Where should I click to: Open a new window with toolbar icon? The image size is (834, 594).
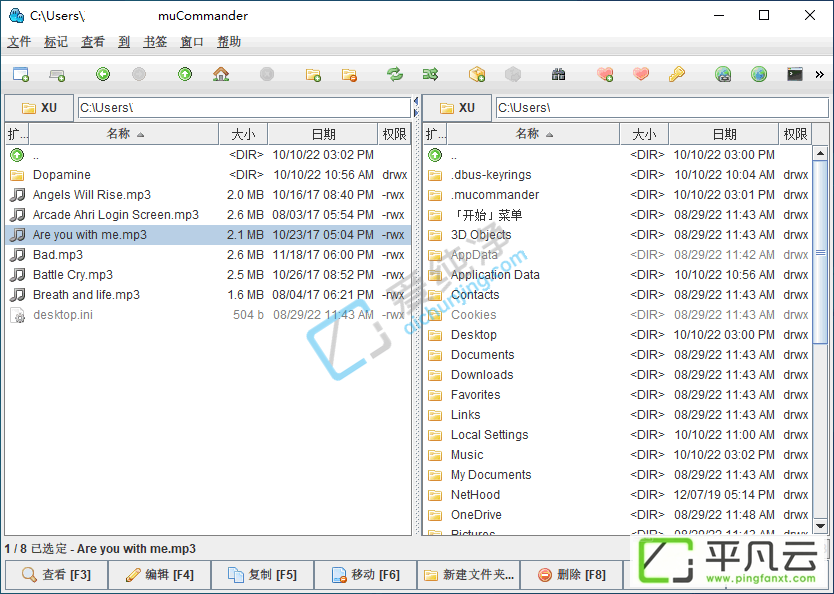point(21,74)
